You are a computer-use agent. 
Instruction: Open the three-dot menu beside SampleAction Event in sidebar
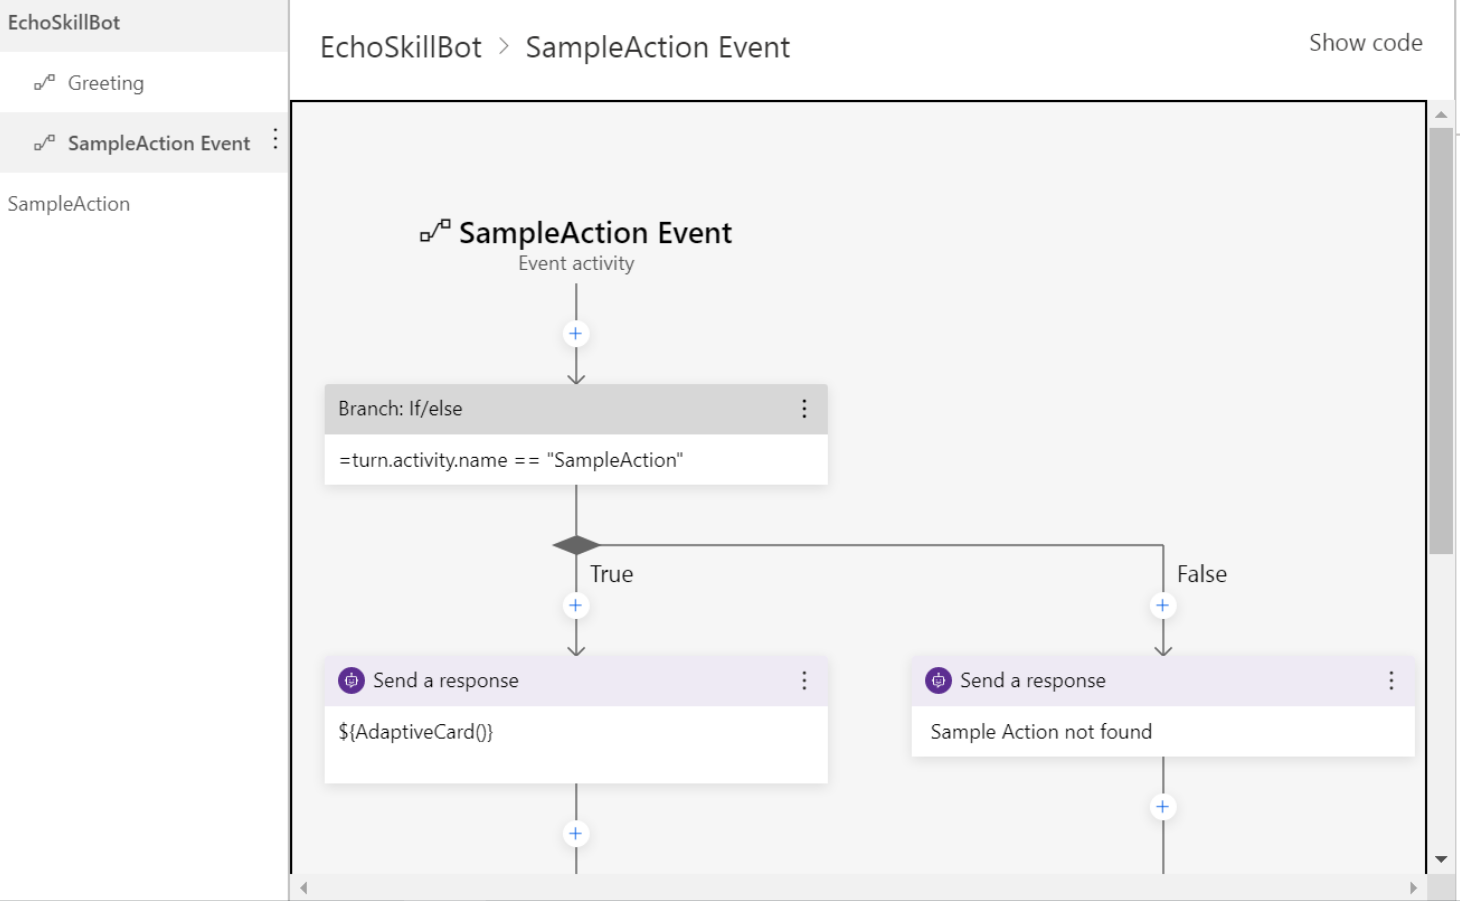click(x=275, y=141)
